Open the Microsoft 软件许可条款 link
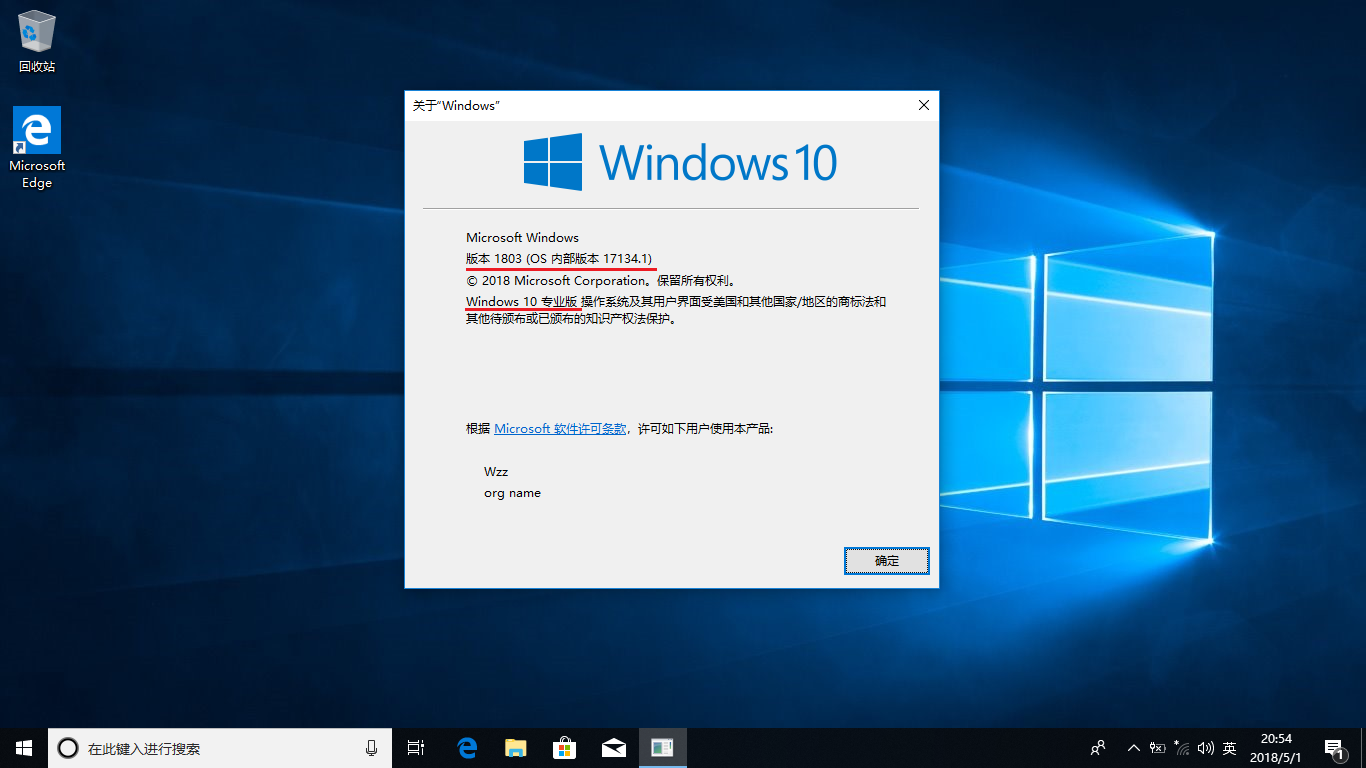 (560, 428)
